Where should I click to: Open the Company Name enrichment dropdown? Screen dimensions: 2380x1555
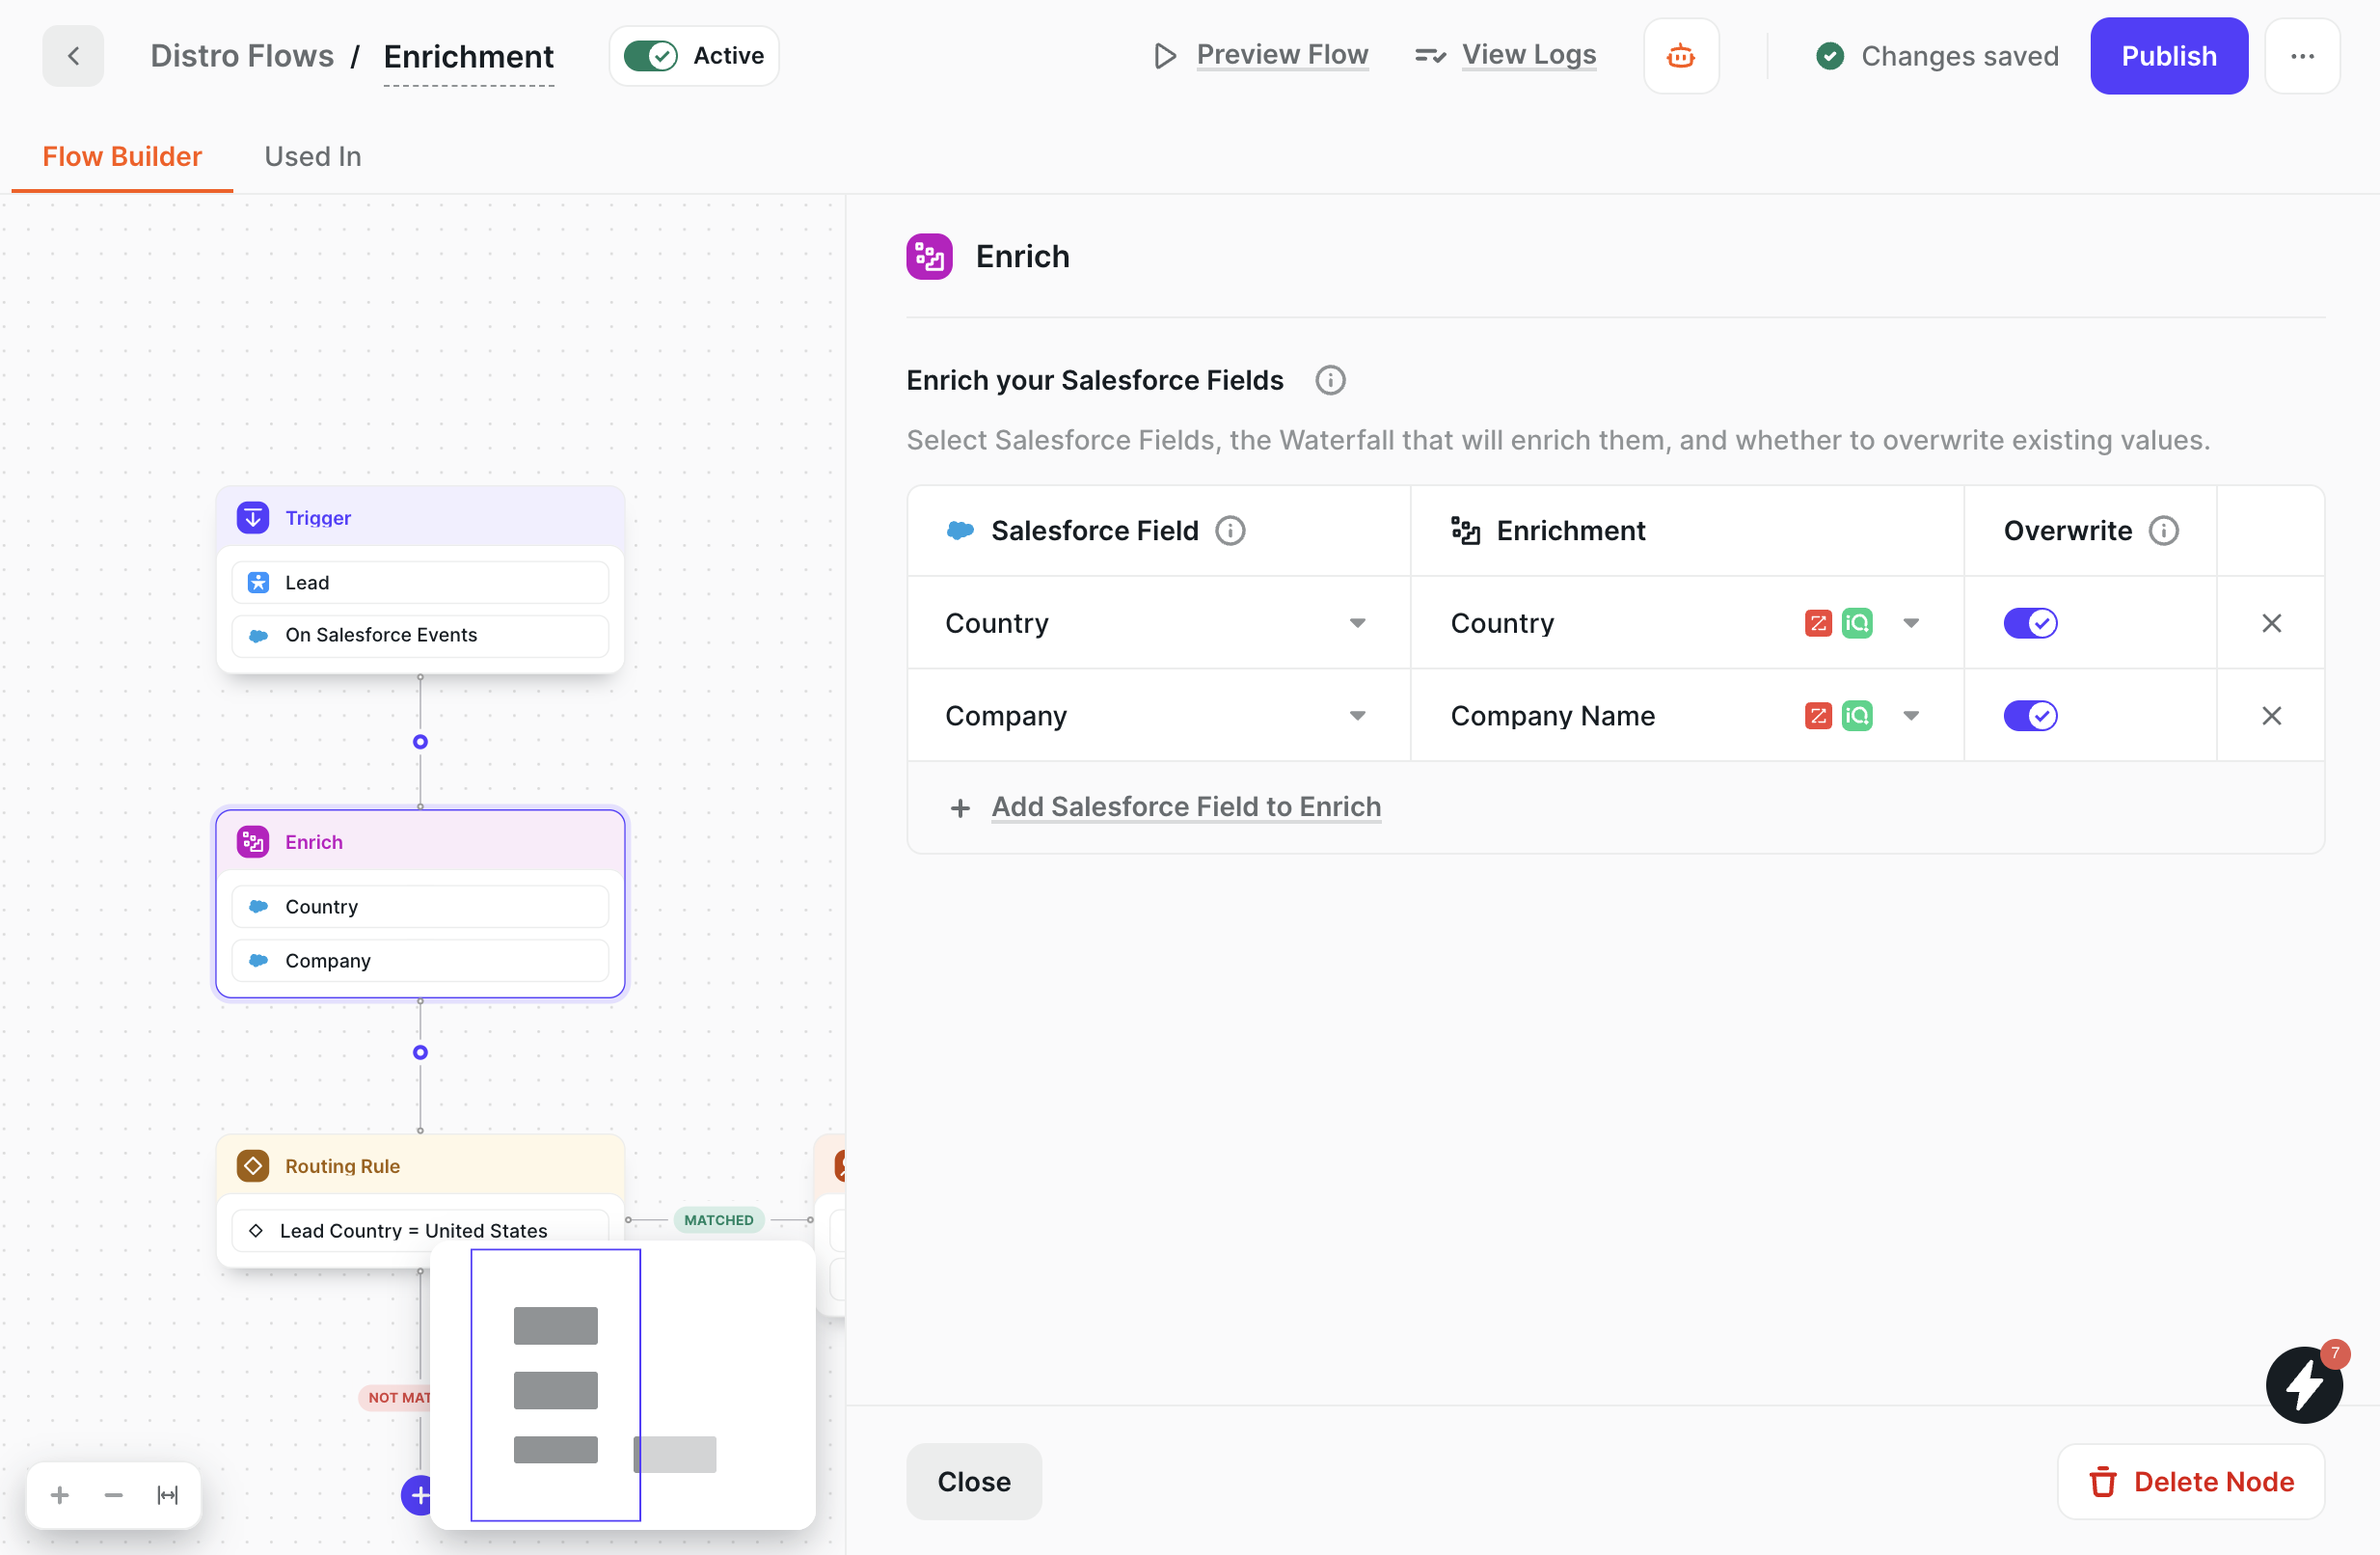1685,715
